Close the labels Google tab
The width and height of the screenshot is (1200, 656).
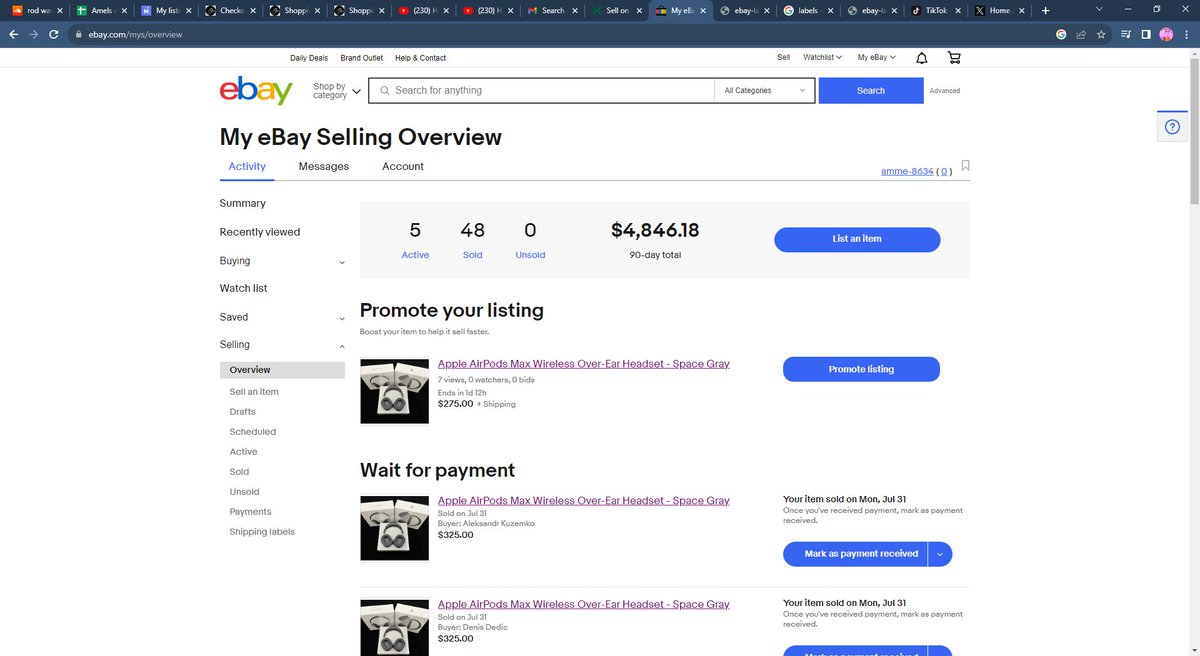[x=831, y=10]
